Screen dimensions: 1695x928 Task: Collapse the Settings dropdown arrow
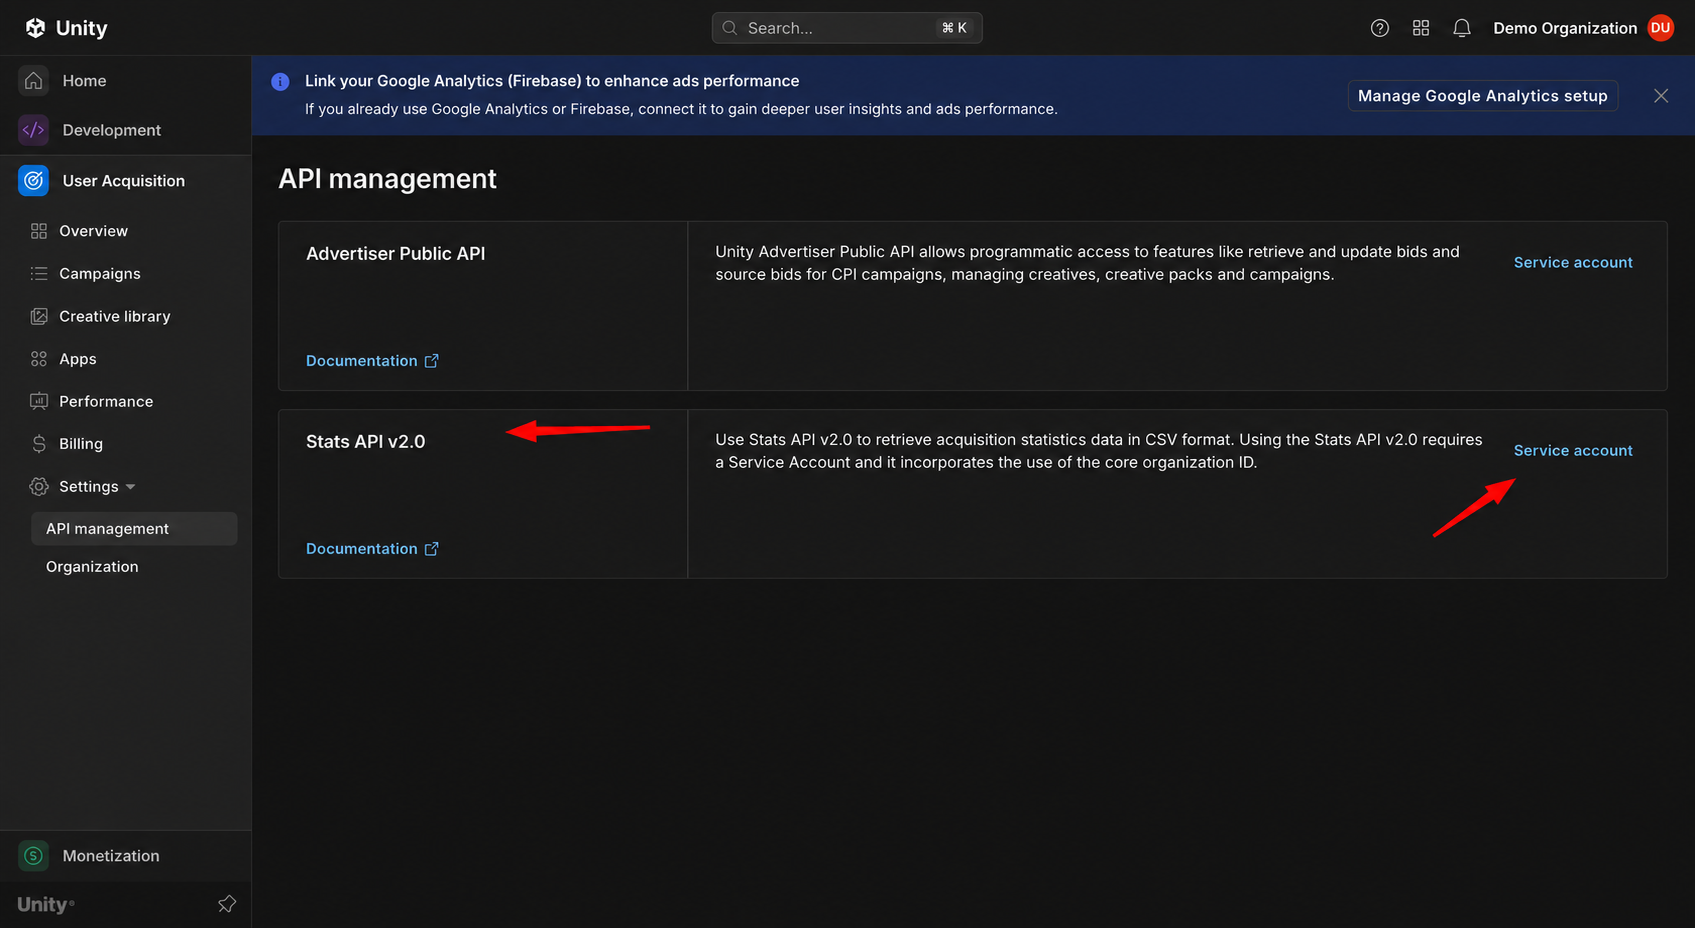131,487
